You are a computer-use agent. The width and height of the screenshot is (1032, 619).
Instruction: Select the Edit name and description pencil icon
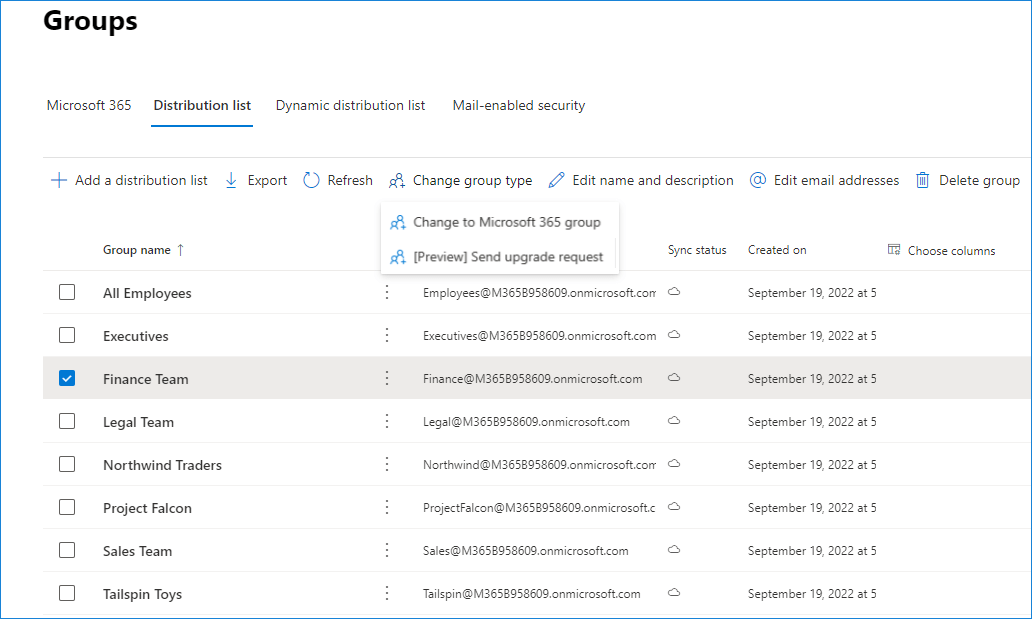coord(556,180)
